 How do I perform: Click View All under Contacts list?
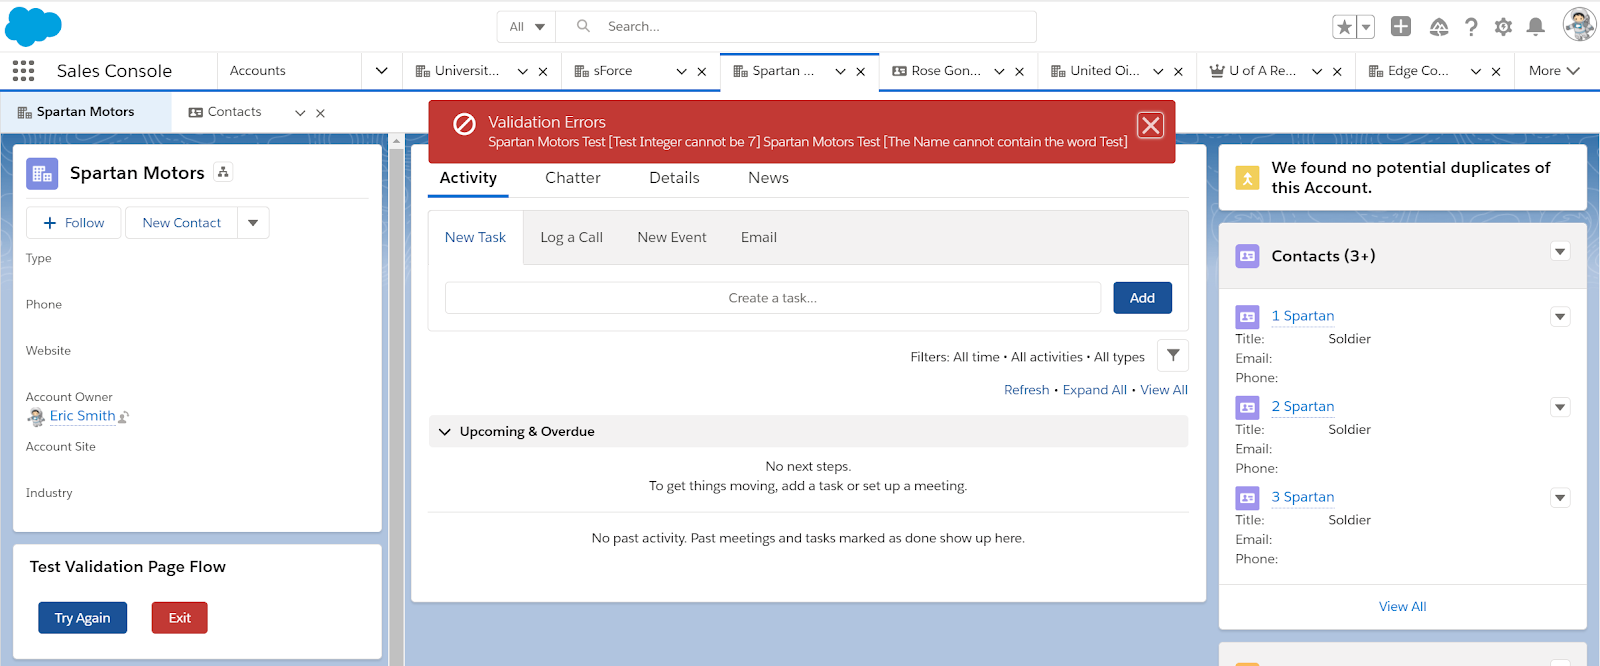(1402, 607)
